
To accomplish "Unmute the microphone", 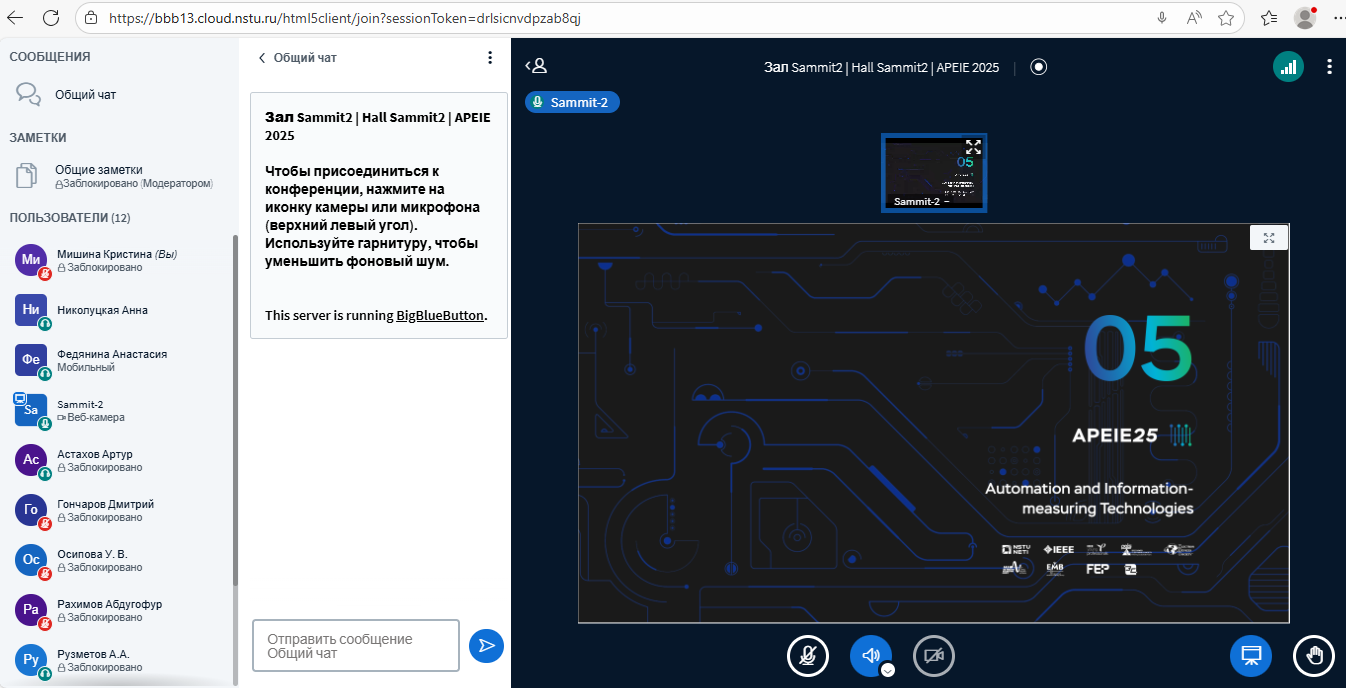I will click(x=807, y=656).
